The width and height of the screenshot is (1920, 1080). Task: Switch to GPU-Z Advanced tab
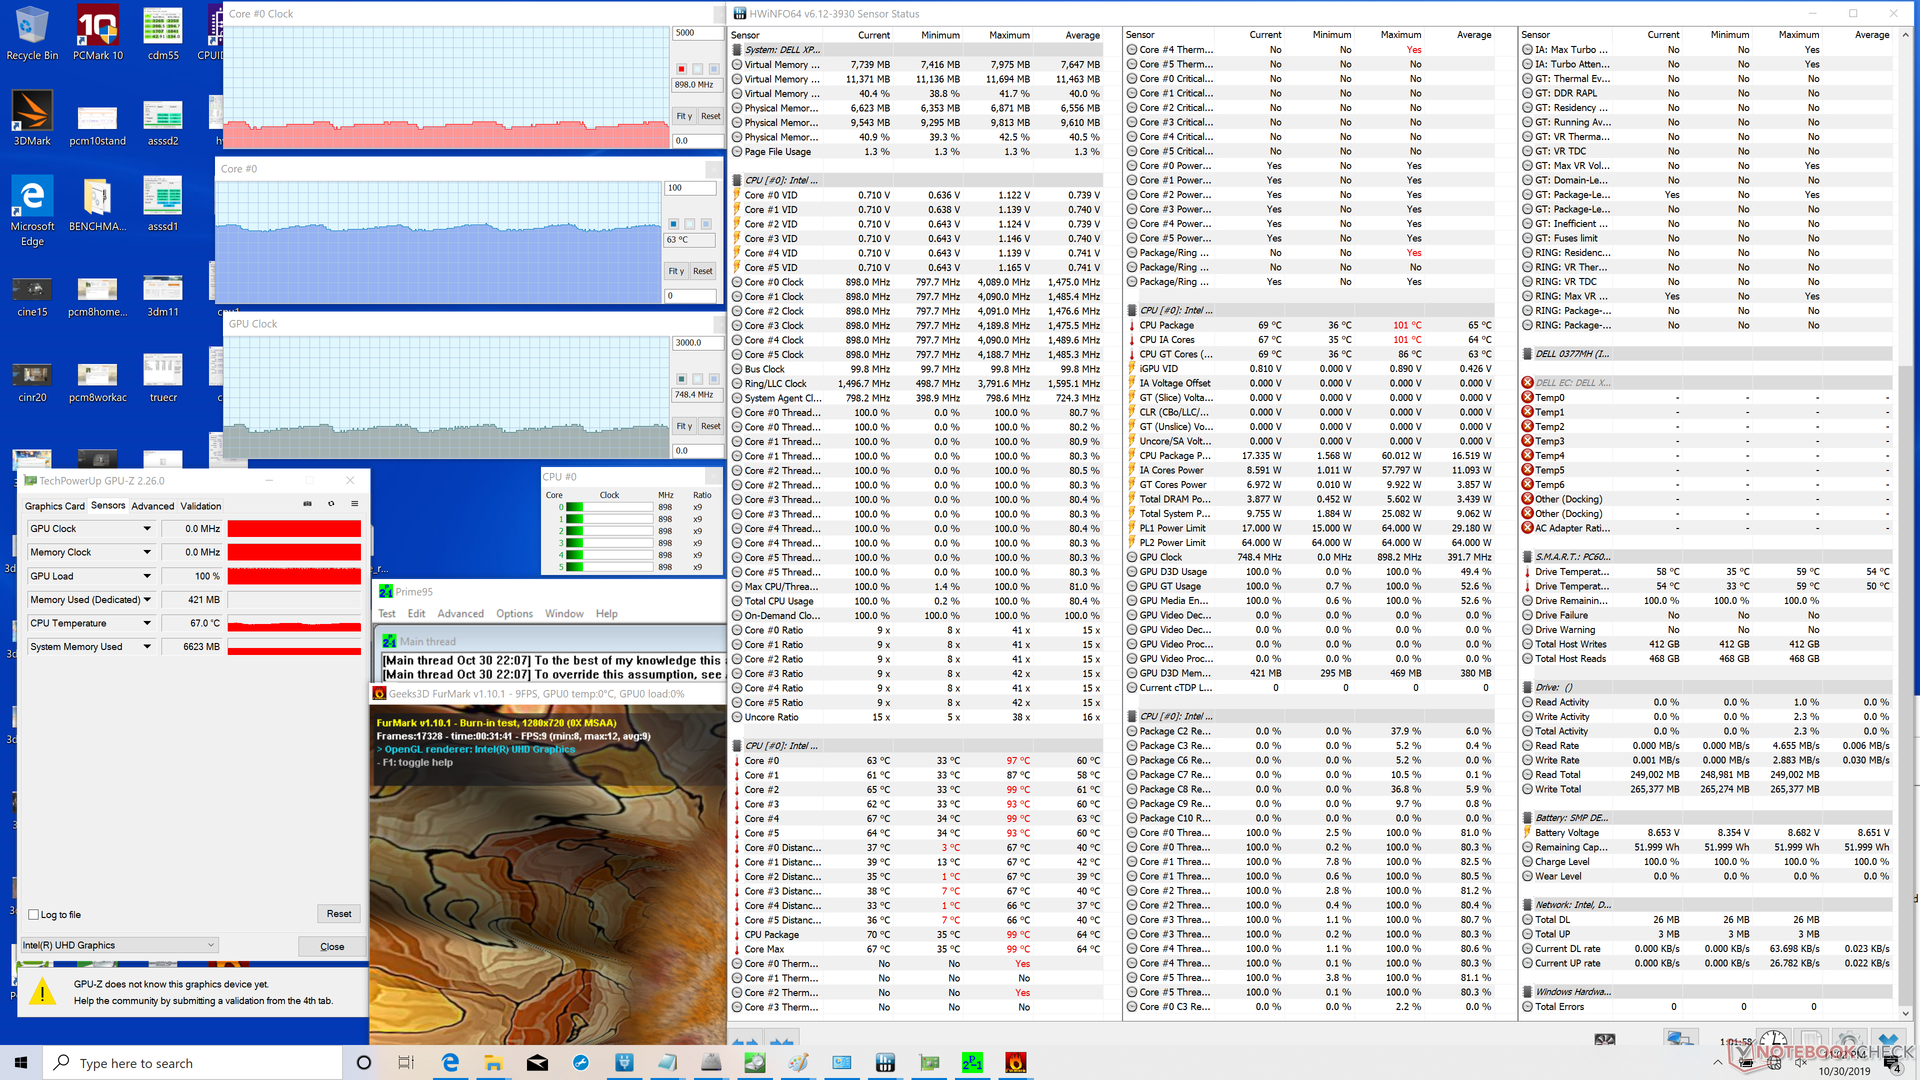click(153, 506)
